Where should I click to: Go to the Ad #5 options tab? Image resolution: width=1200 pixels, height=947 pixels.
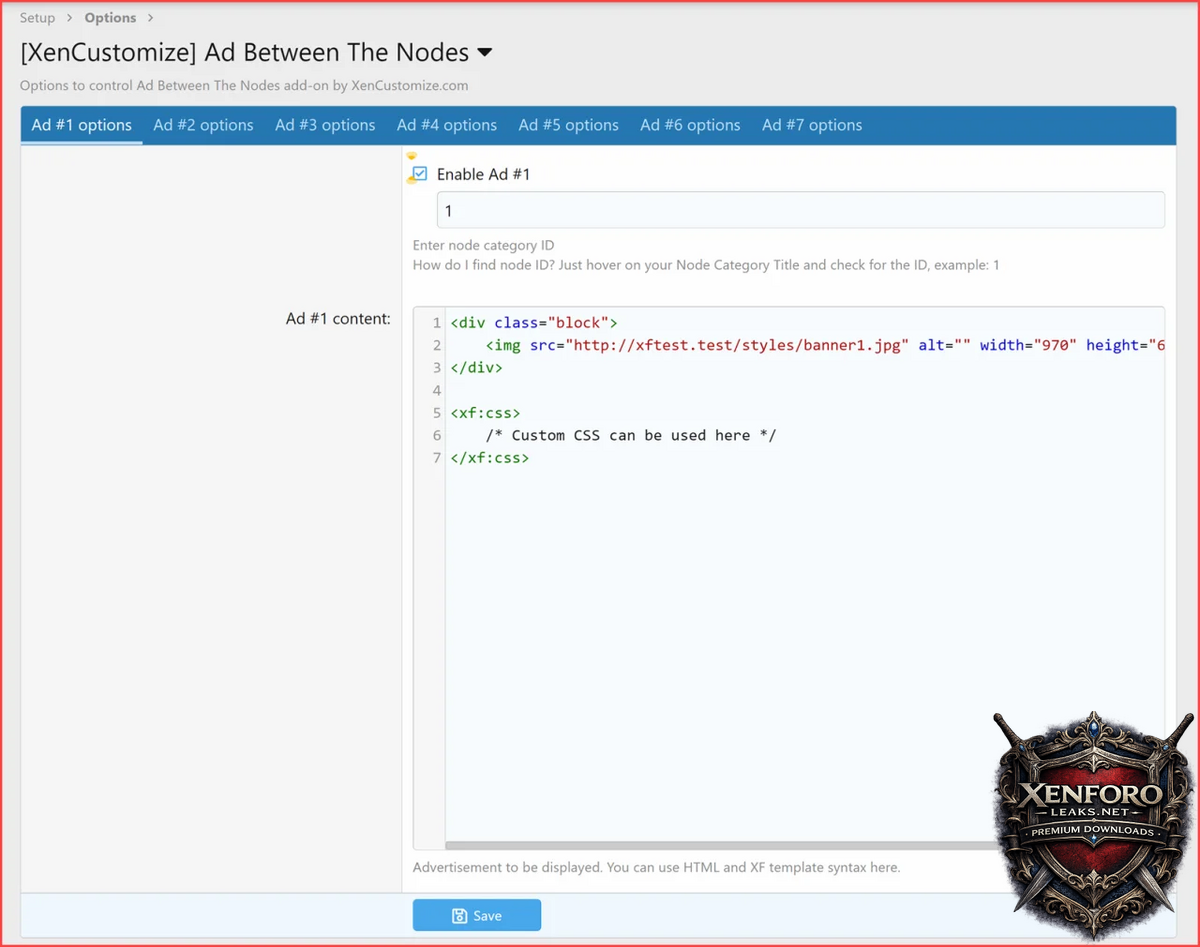pos(568,125)
